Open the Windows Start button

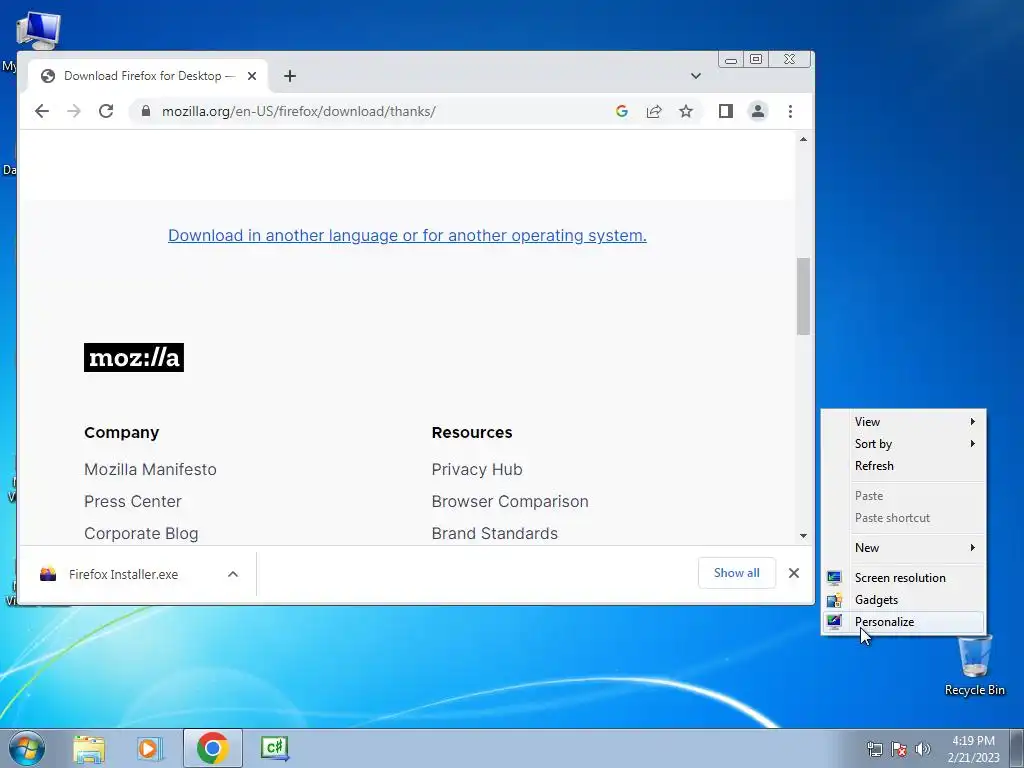pos(27,748)
